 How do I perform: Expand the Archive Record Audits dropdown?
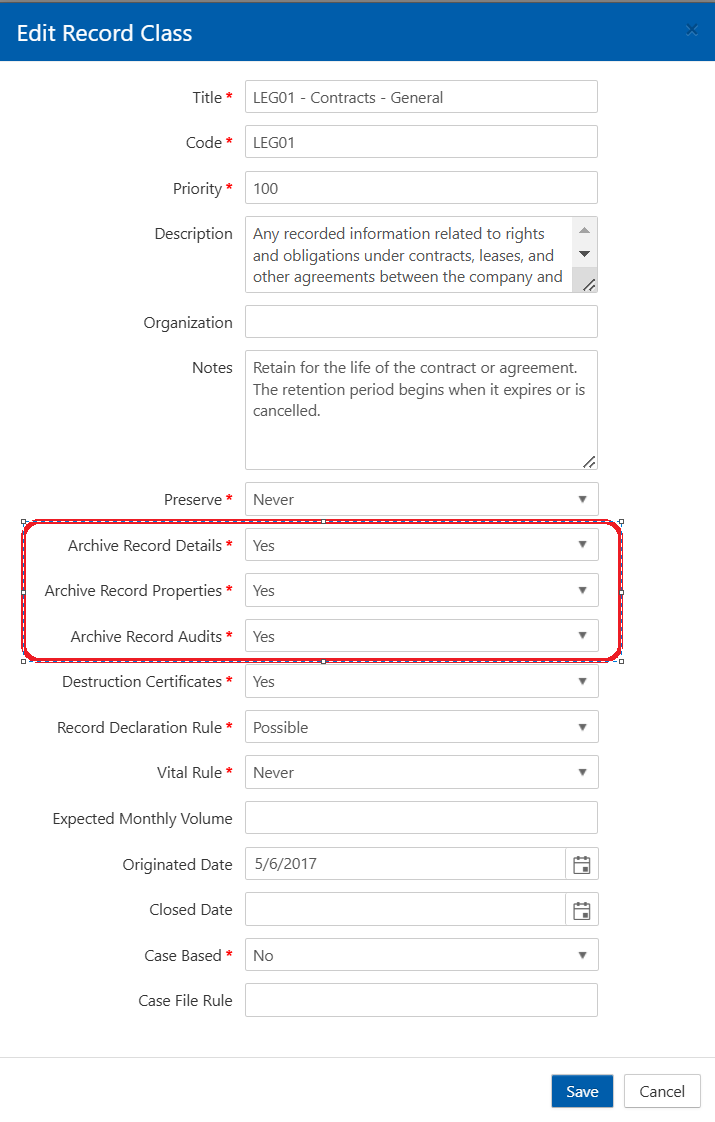pos(421,636)
